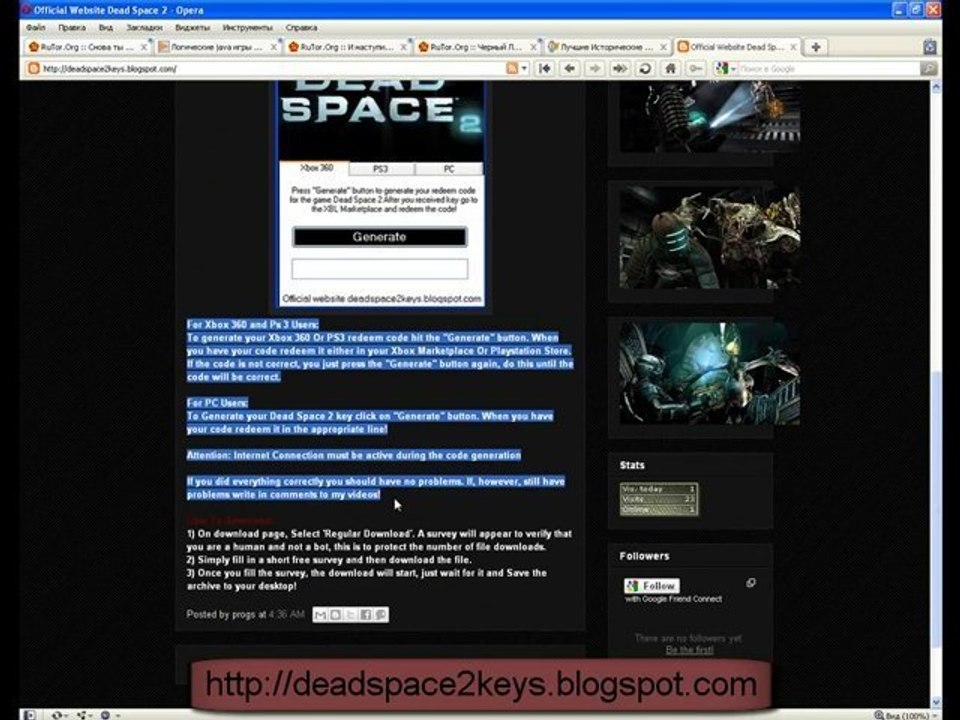Switch to the 'Логические java игры' tab
Viewport: 960px width, 720px height.
coord(217,47)
